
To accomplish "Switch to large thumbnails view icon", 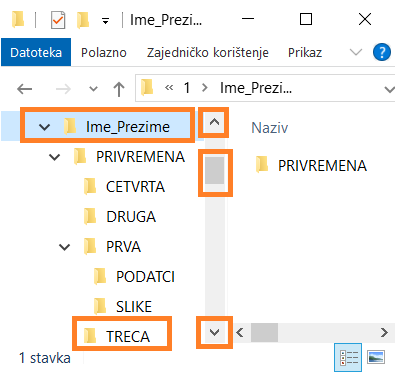I will [376, 358].
